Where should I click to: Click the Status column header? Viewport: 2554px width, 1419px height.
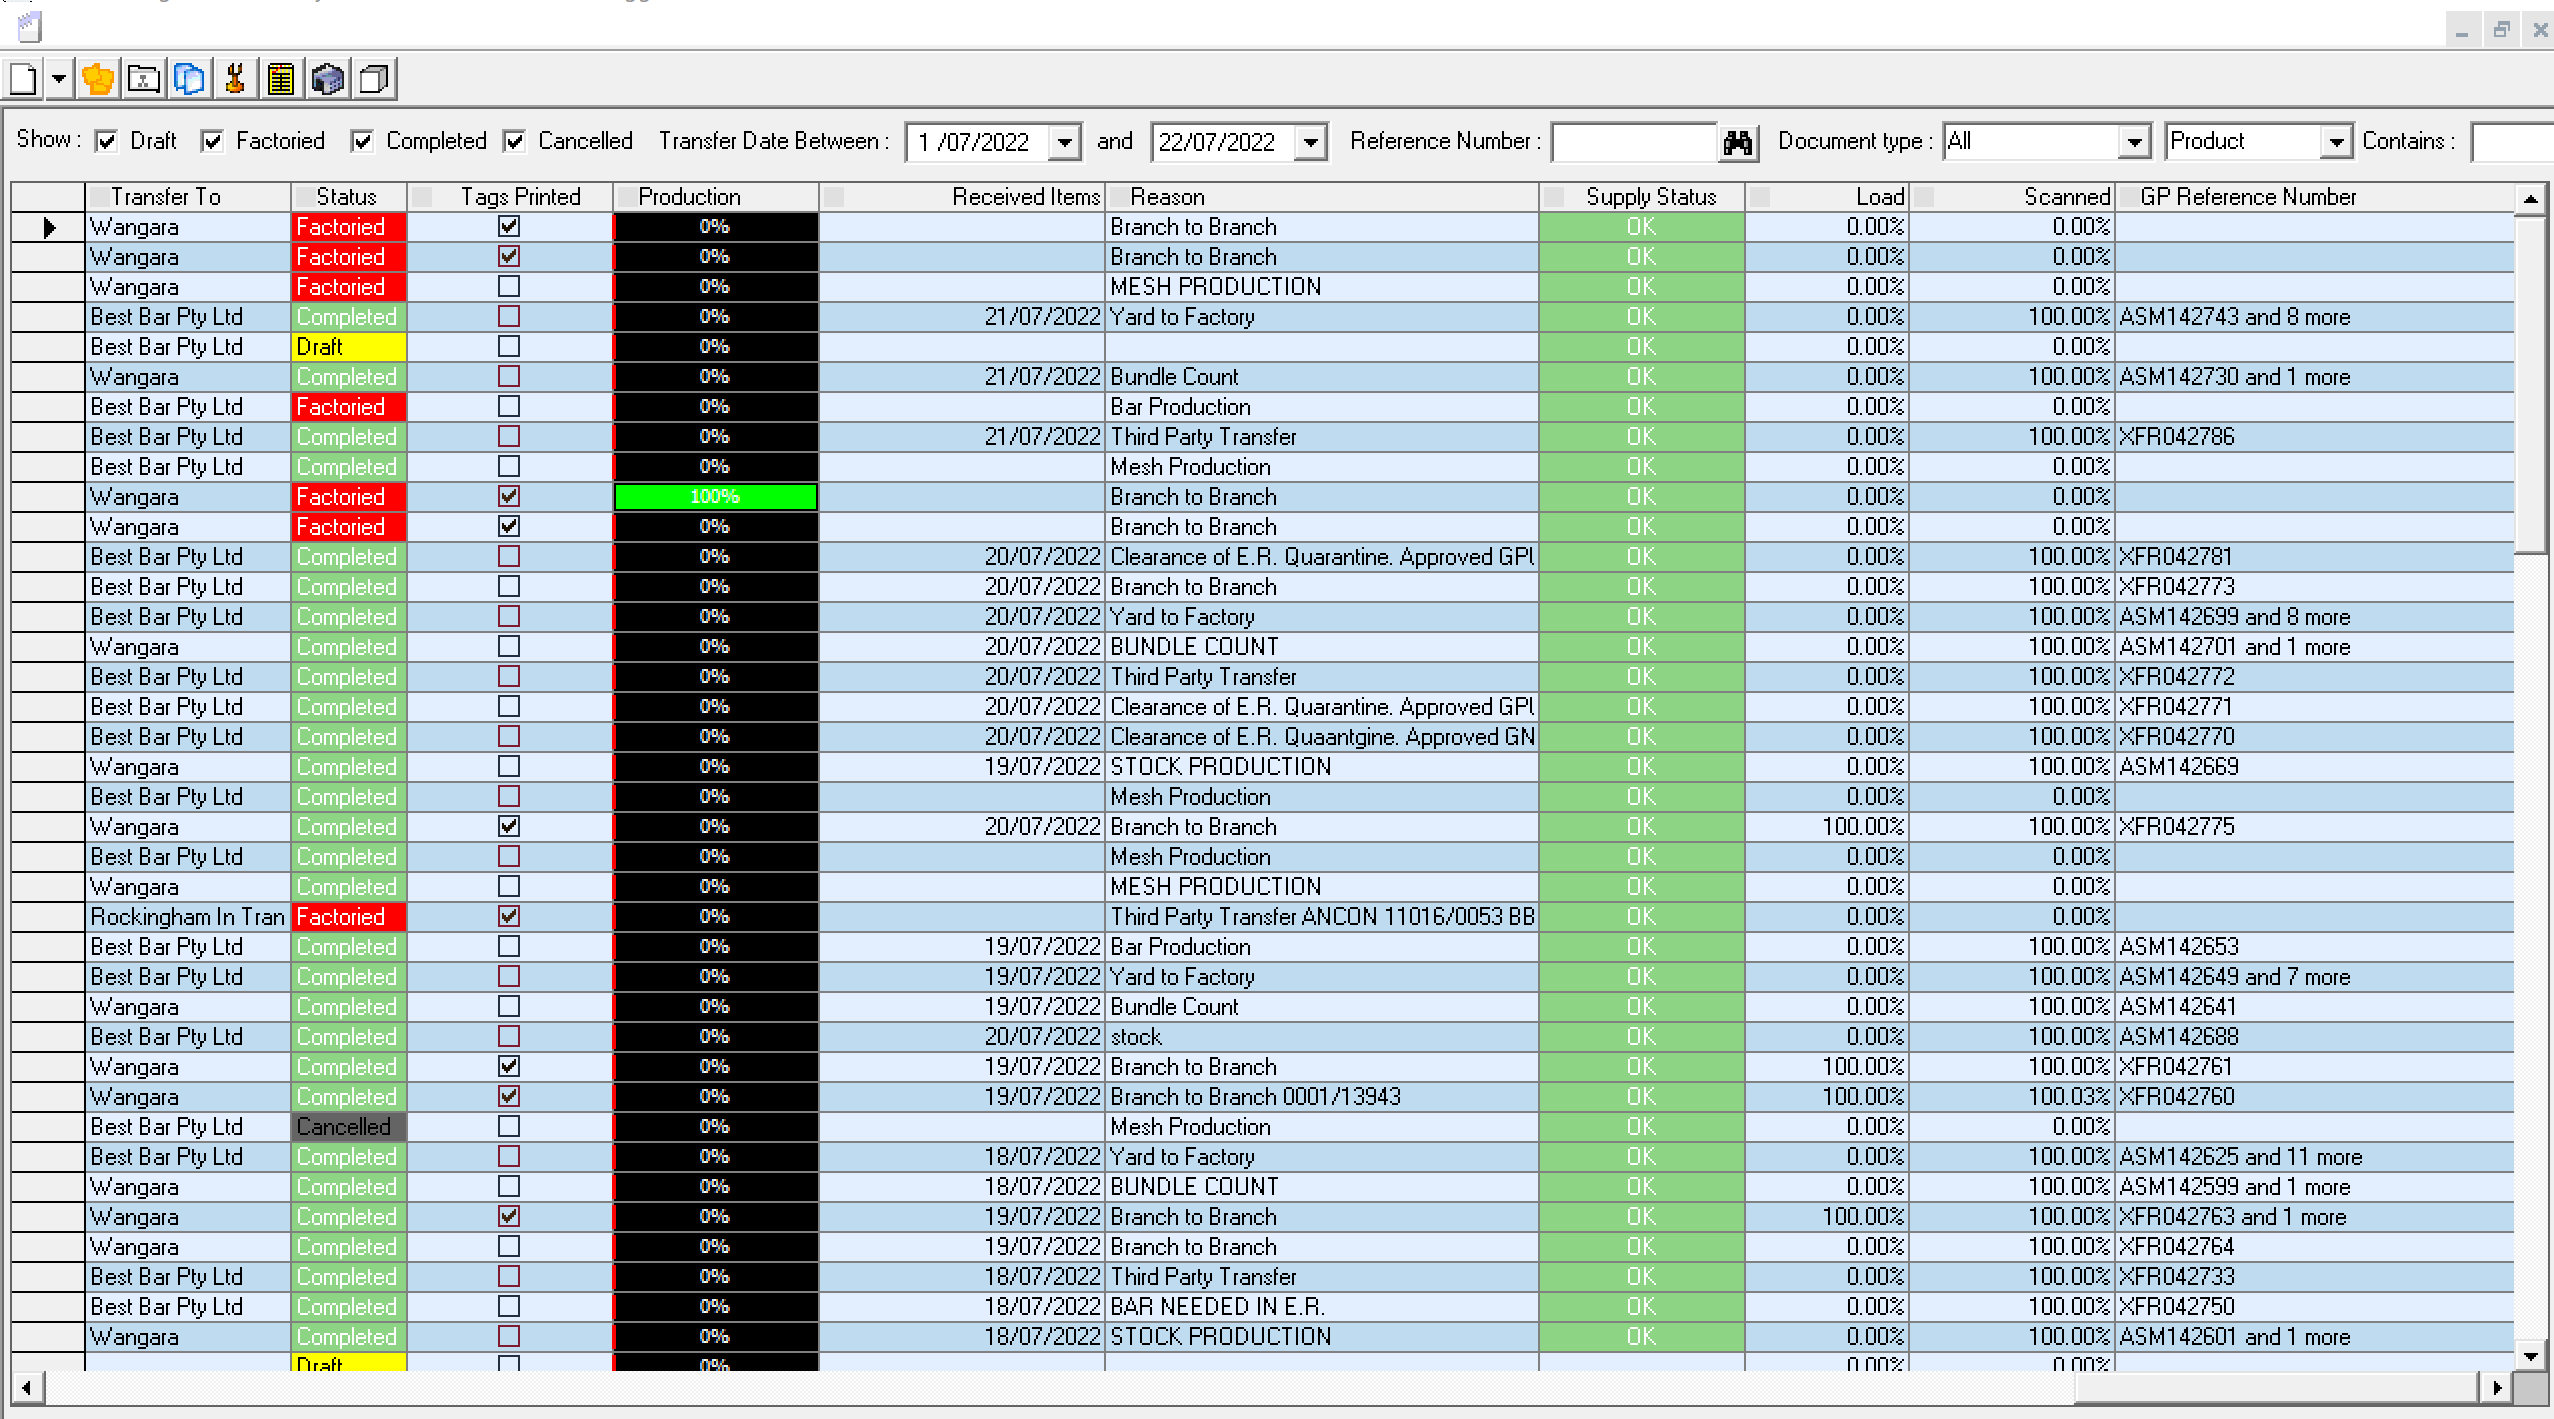[x=348, y=196]
